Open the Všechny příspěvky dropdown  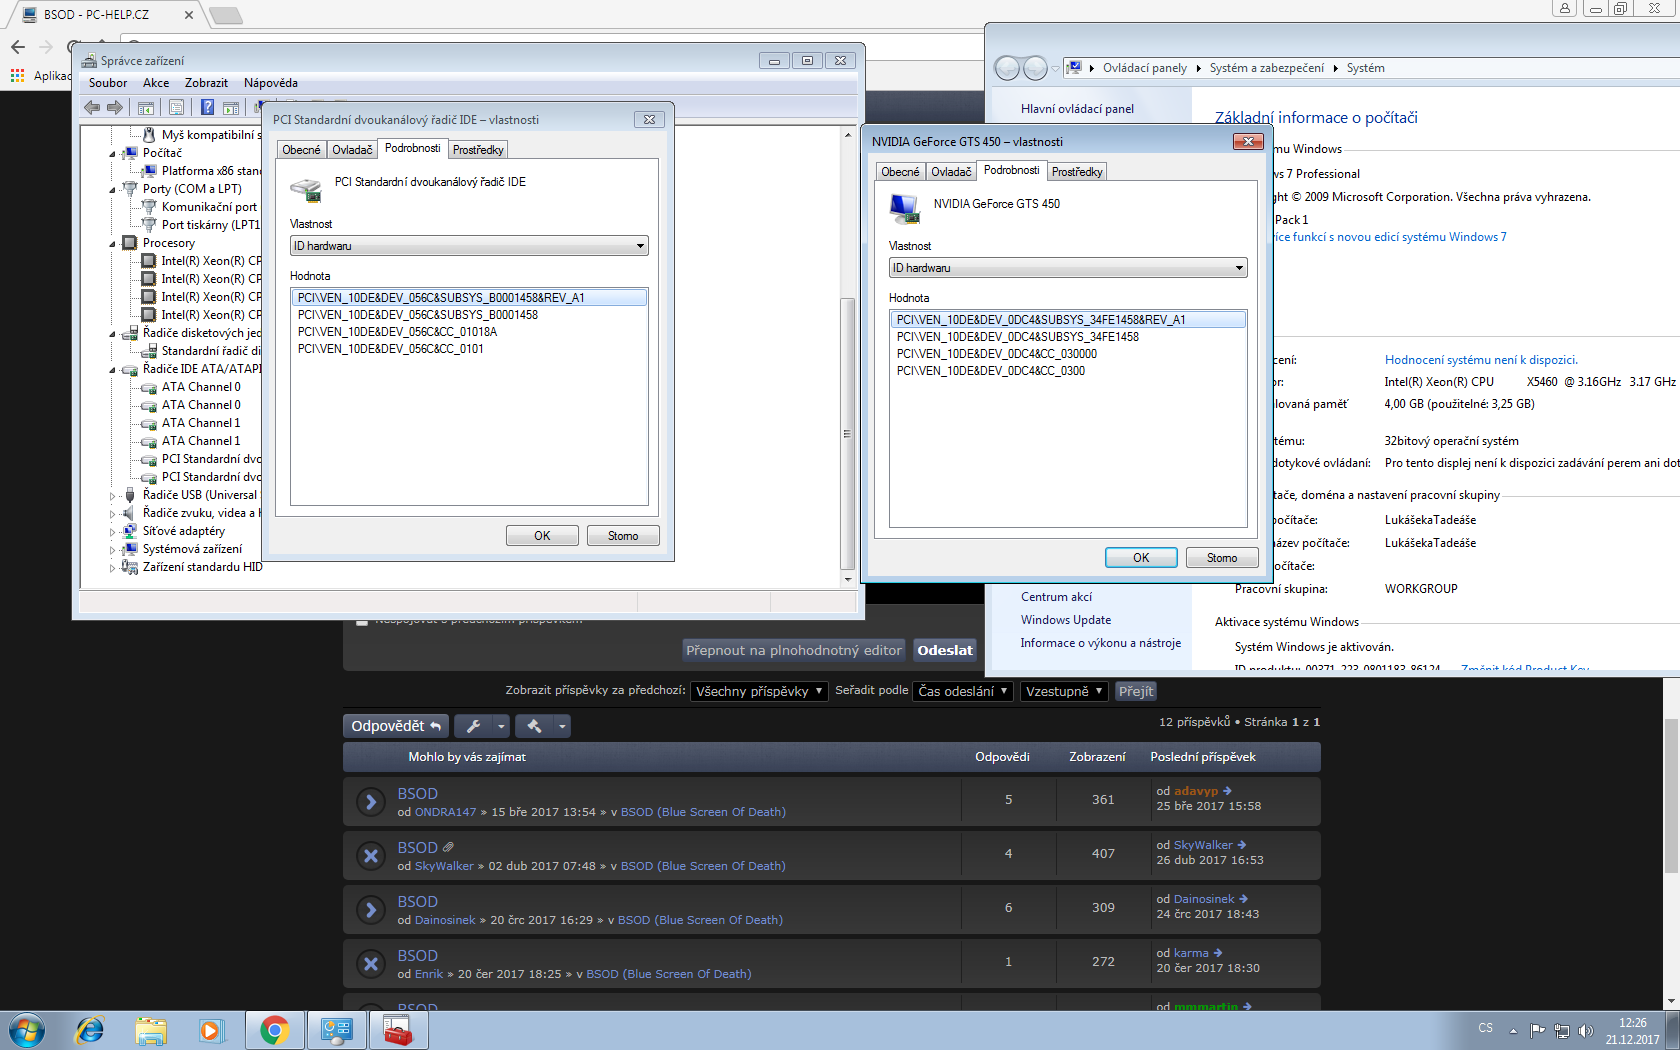(759, 691)
